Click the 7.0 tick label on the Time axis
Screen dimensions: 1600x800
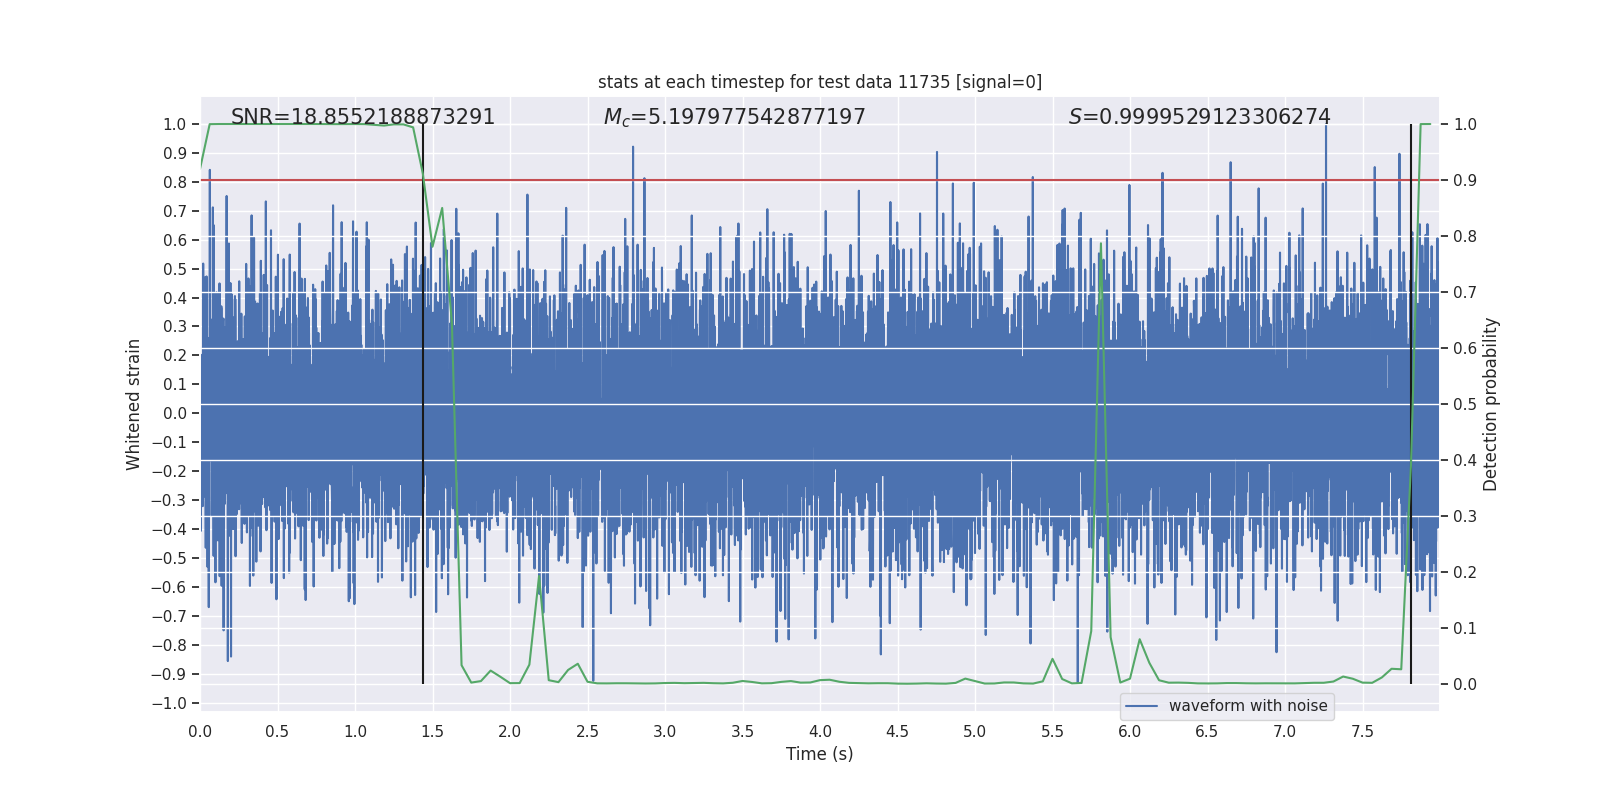(1285, 731)
